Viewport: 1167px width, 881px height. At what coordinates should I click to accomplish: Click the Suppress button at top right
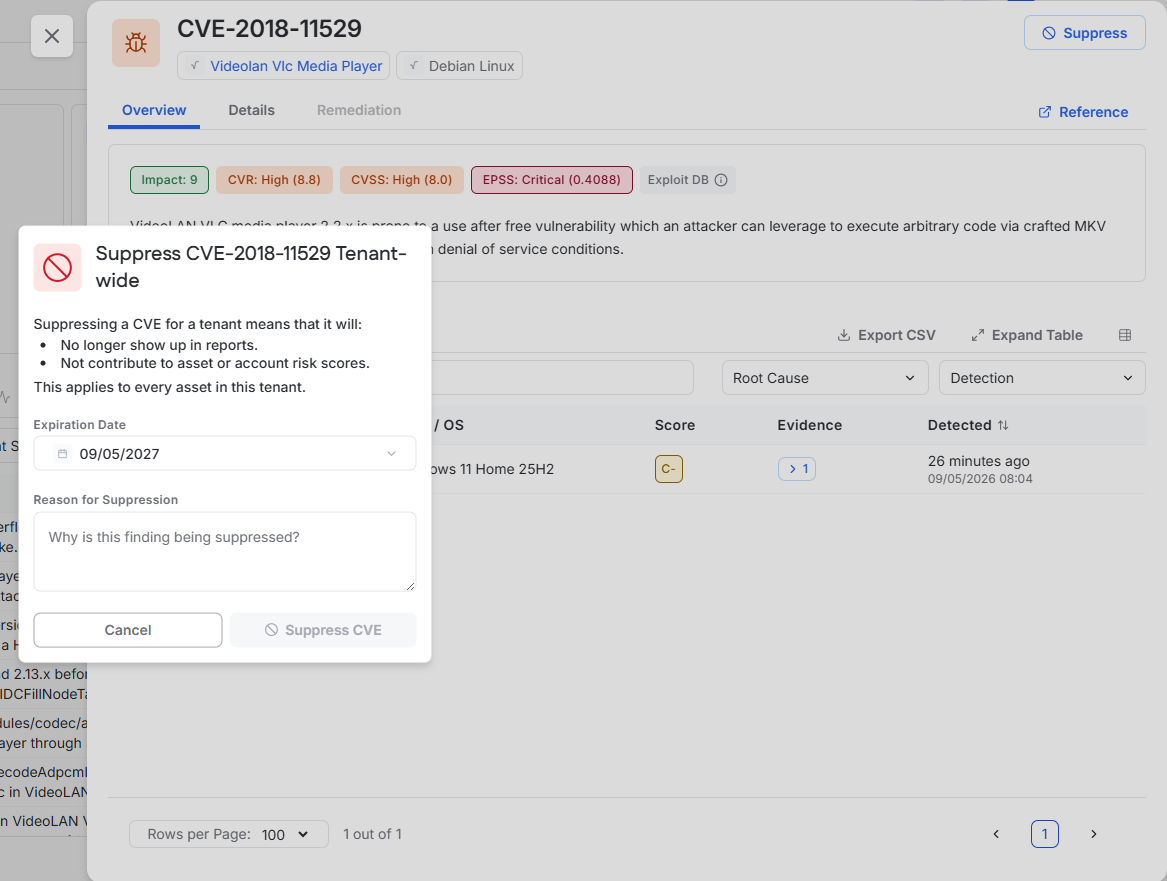click(1084, 33)
